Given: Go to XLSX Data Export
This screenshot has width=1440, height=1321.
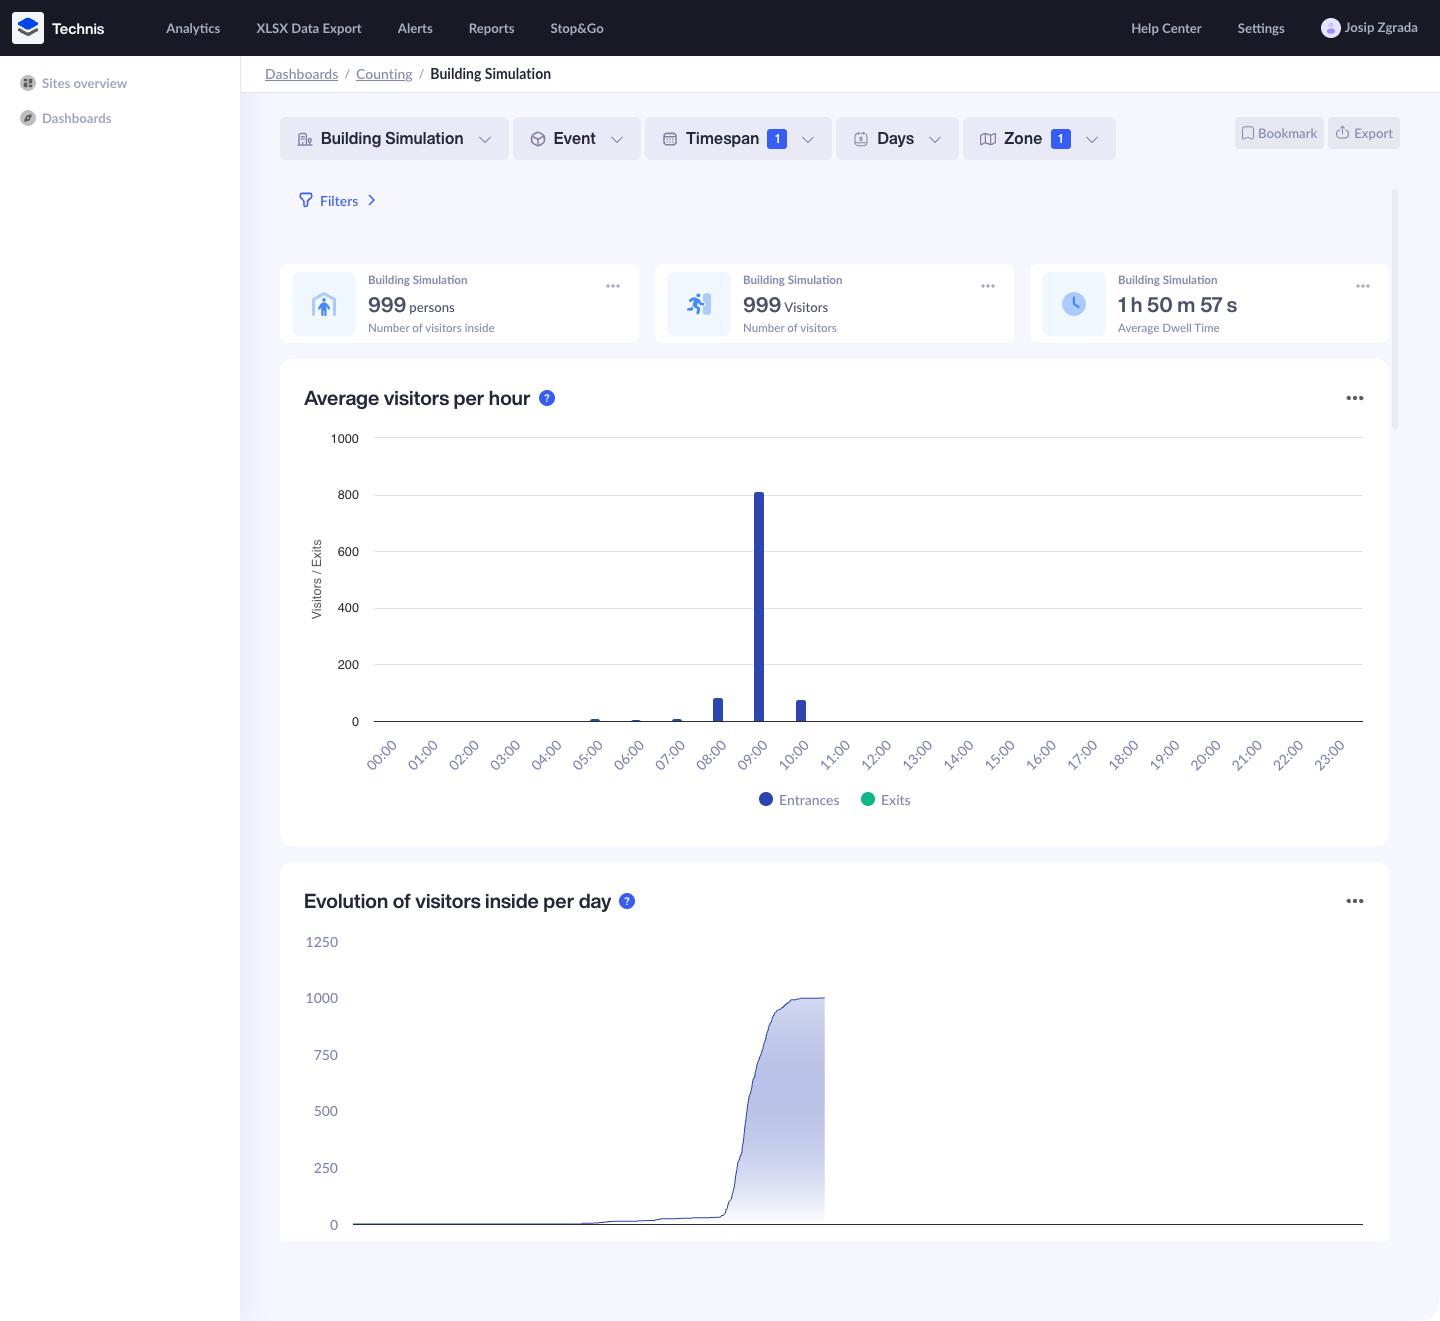Looking at the screenshot, I should 308,28.
